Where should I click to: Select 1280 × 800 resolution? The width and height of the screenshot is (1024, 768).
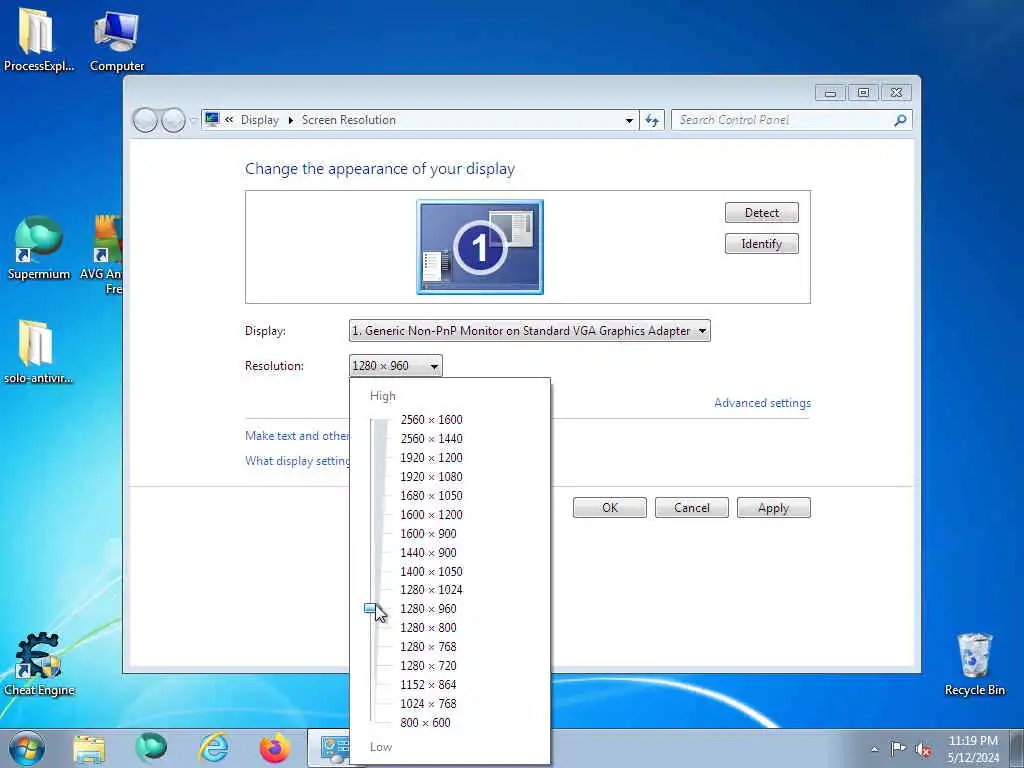tap(428, 627)
